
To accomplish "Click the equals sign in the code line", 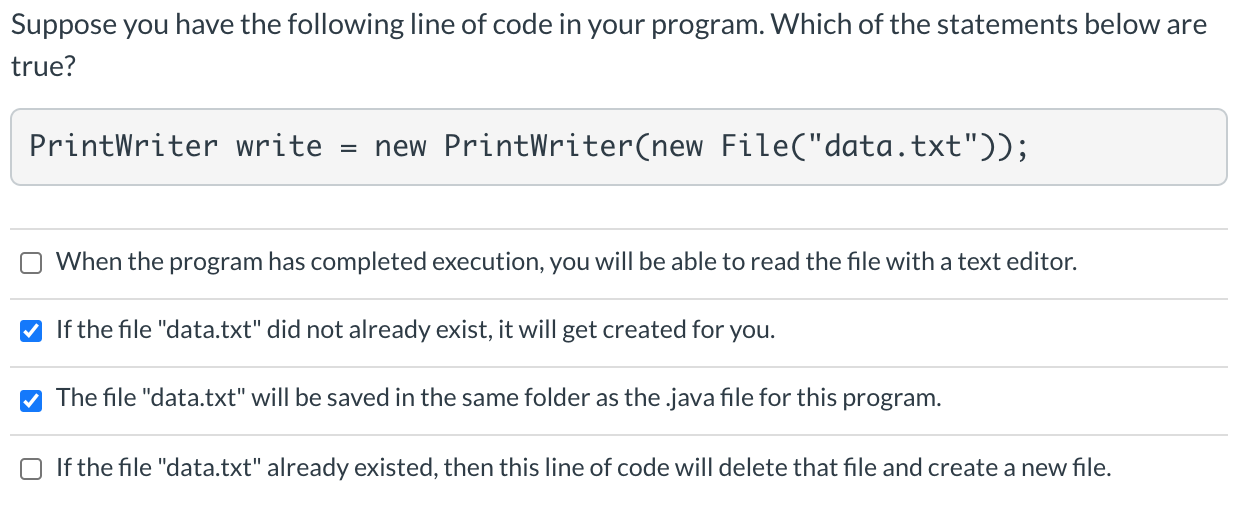I will click(x=349, y=148).
